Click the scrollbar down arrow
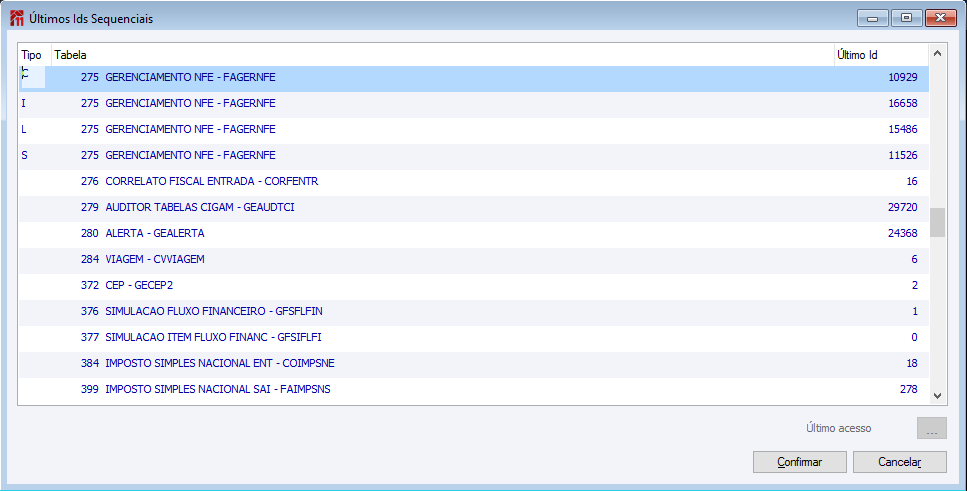This screenshot has height=491, width=967. [x=937, y=395]
